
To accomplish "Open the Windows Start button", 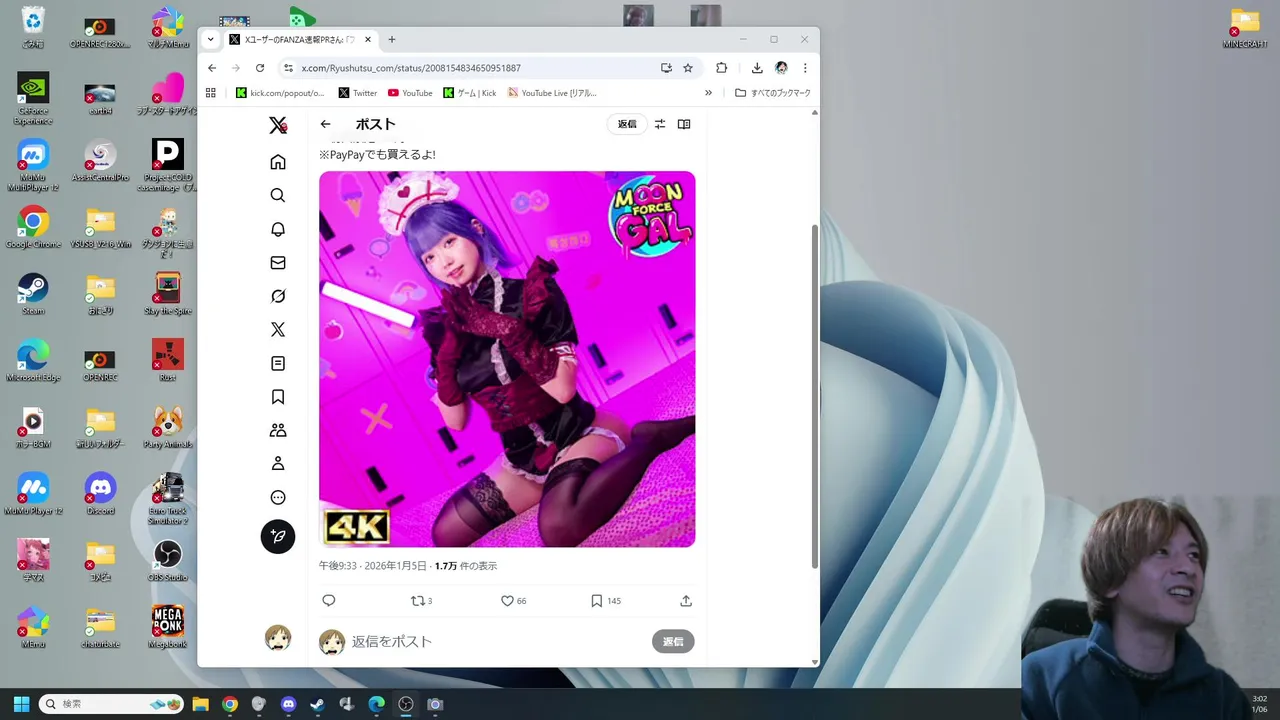I will point(21,704).
